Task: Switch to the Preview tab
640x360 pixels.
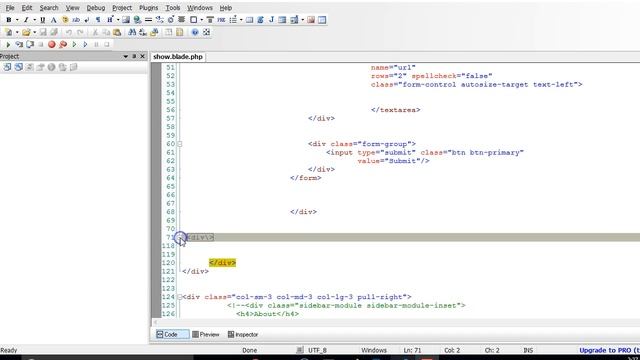Action: pyautogui.click(x=206, y=334)
